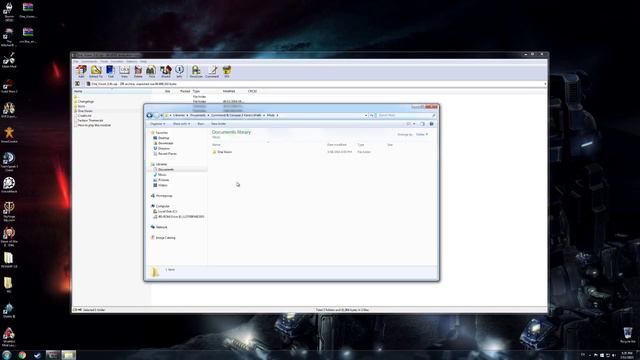
Task: Open the Options menu in WinRAR
Action: (131, 61)
